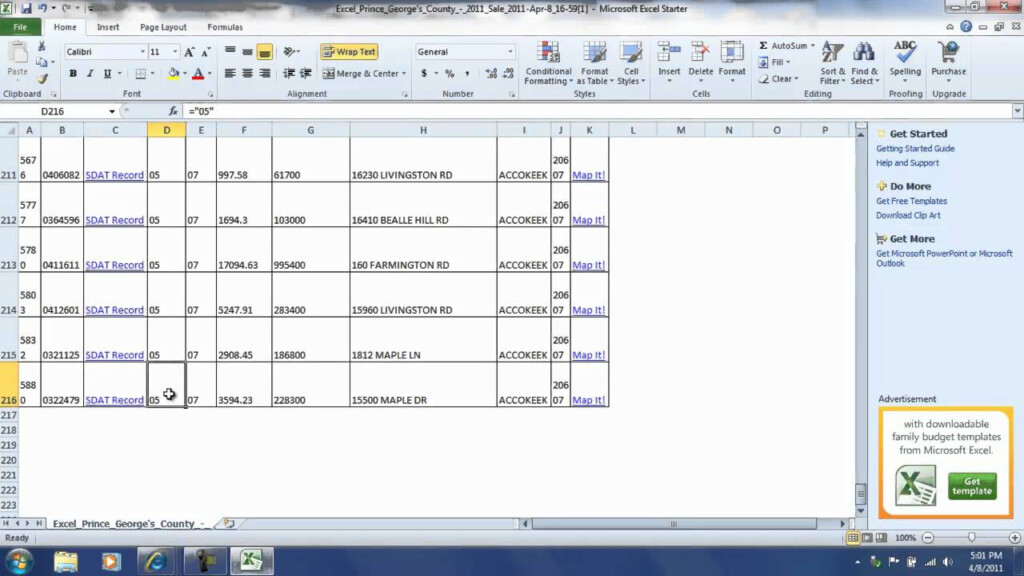Open Internet Explorer from taskbar
The height and width of the screenshot is (576, 1024).
[156, 561]
